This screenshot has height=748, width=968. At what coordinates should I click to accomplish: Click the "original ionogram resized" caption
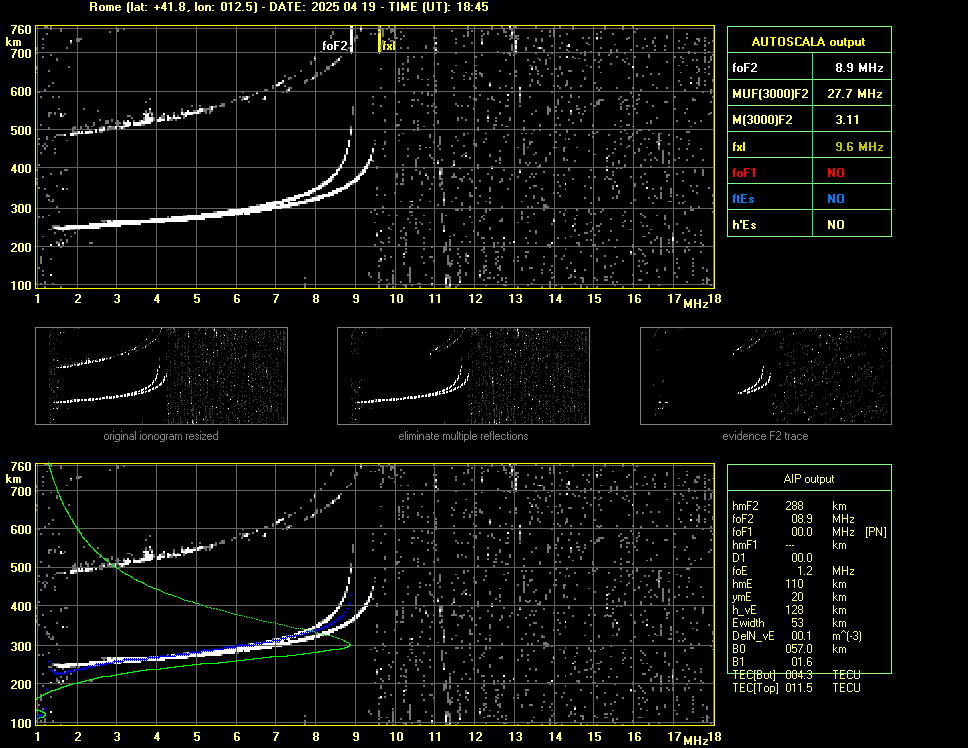click(x=161, y=436)
